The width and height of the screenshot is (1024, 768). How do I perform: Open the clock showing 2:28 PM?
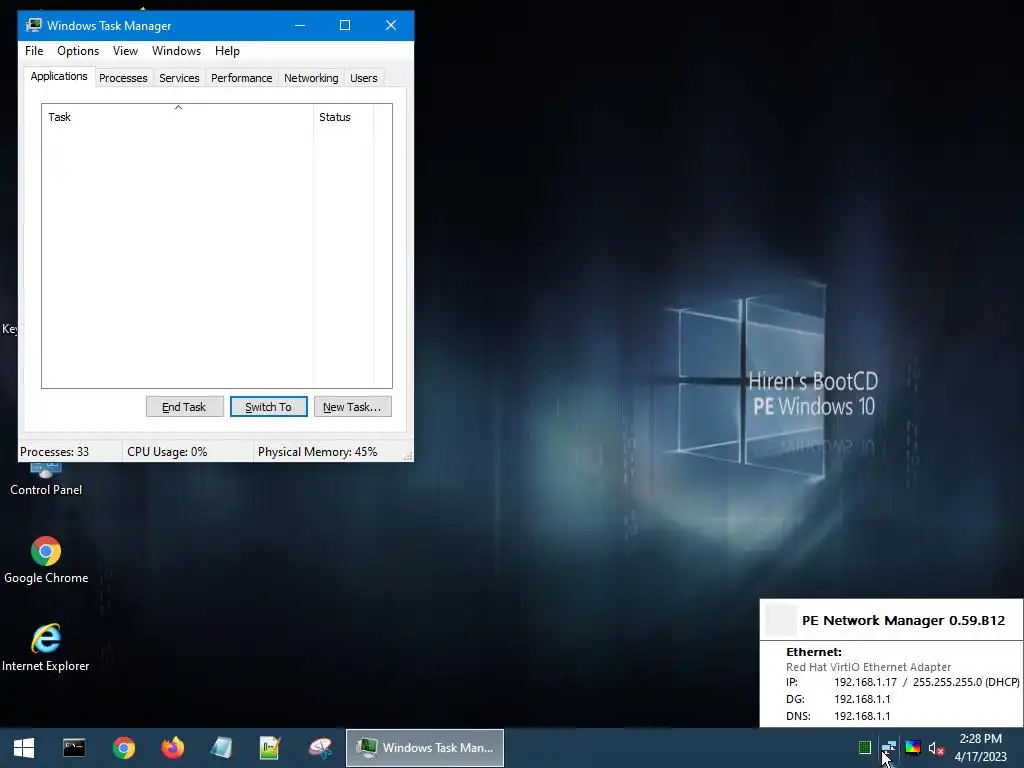980,748
